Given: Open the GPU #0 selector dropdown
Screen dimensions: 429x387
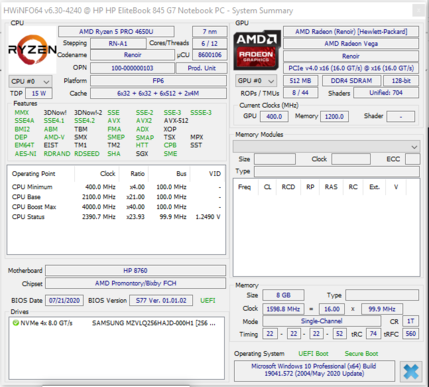Looking at the screenshot, I should tap(256, 81).
